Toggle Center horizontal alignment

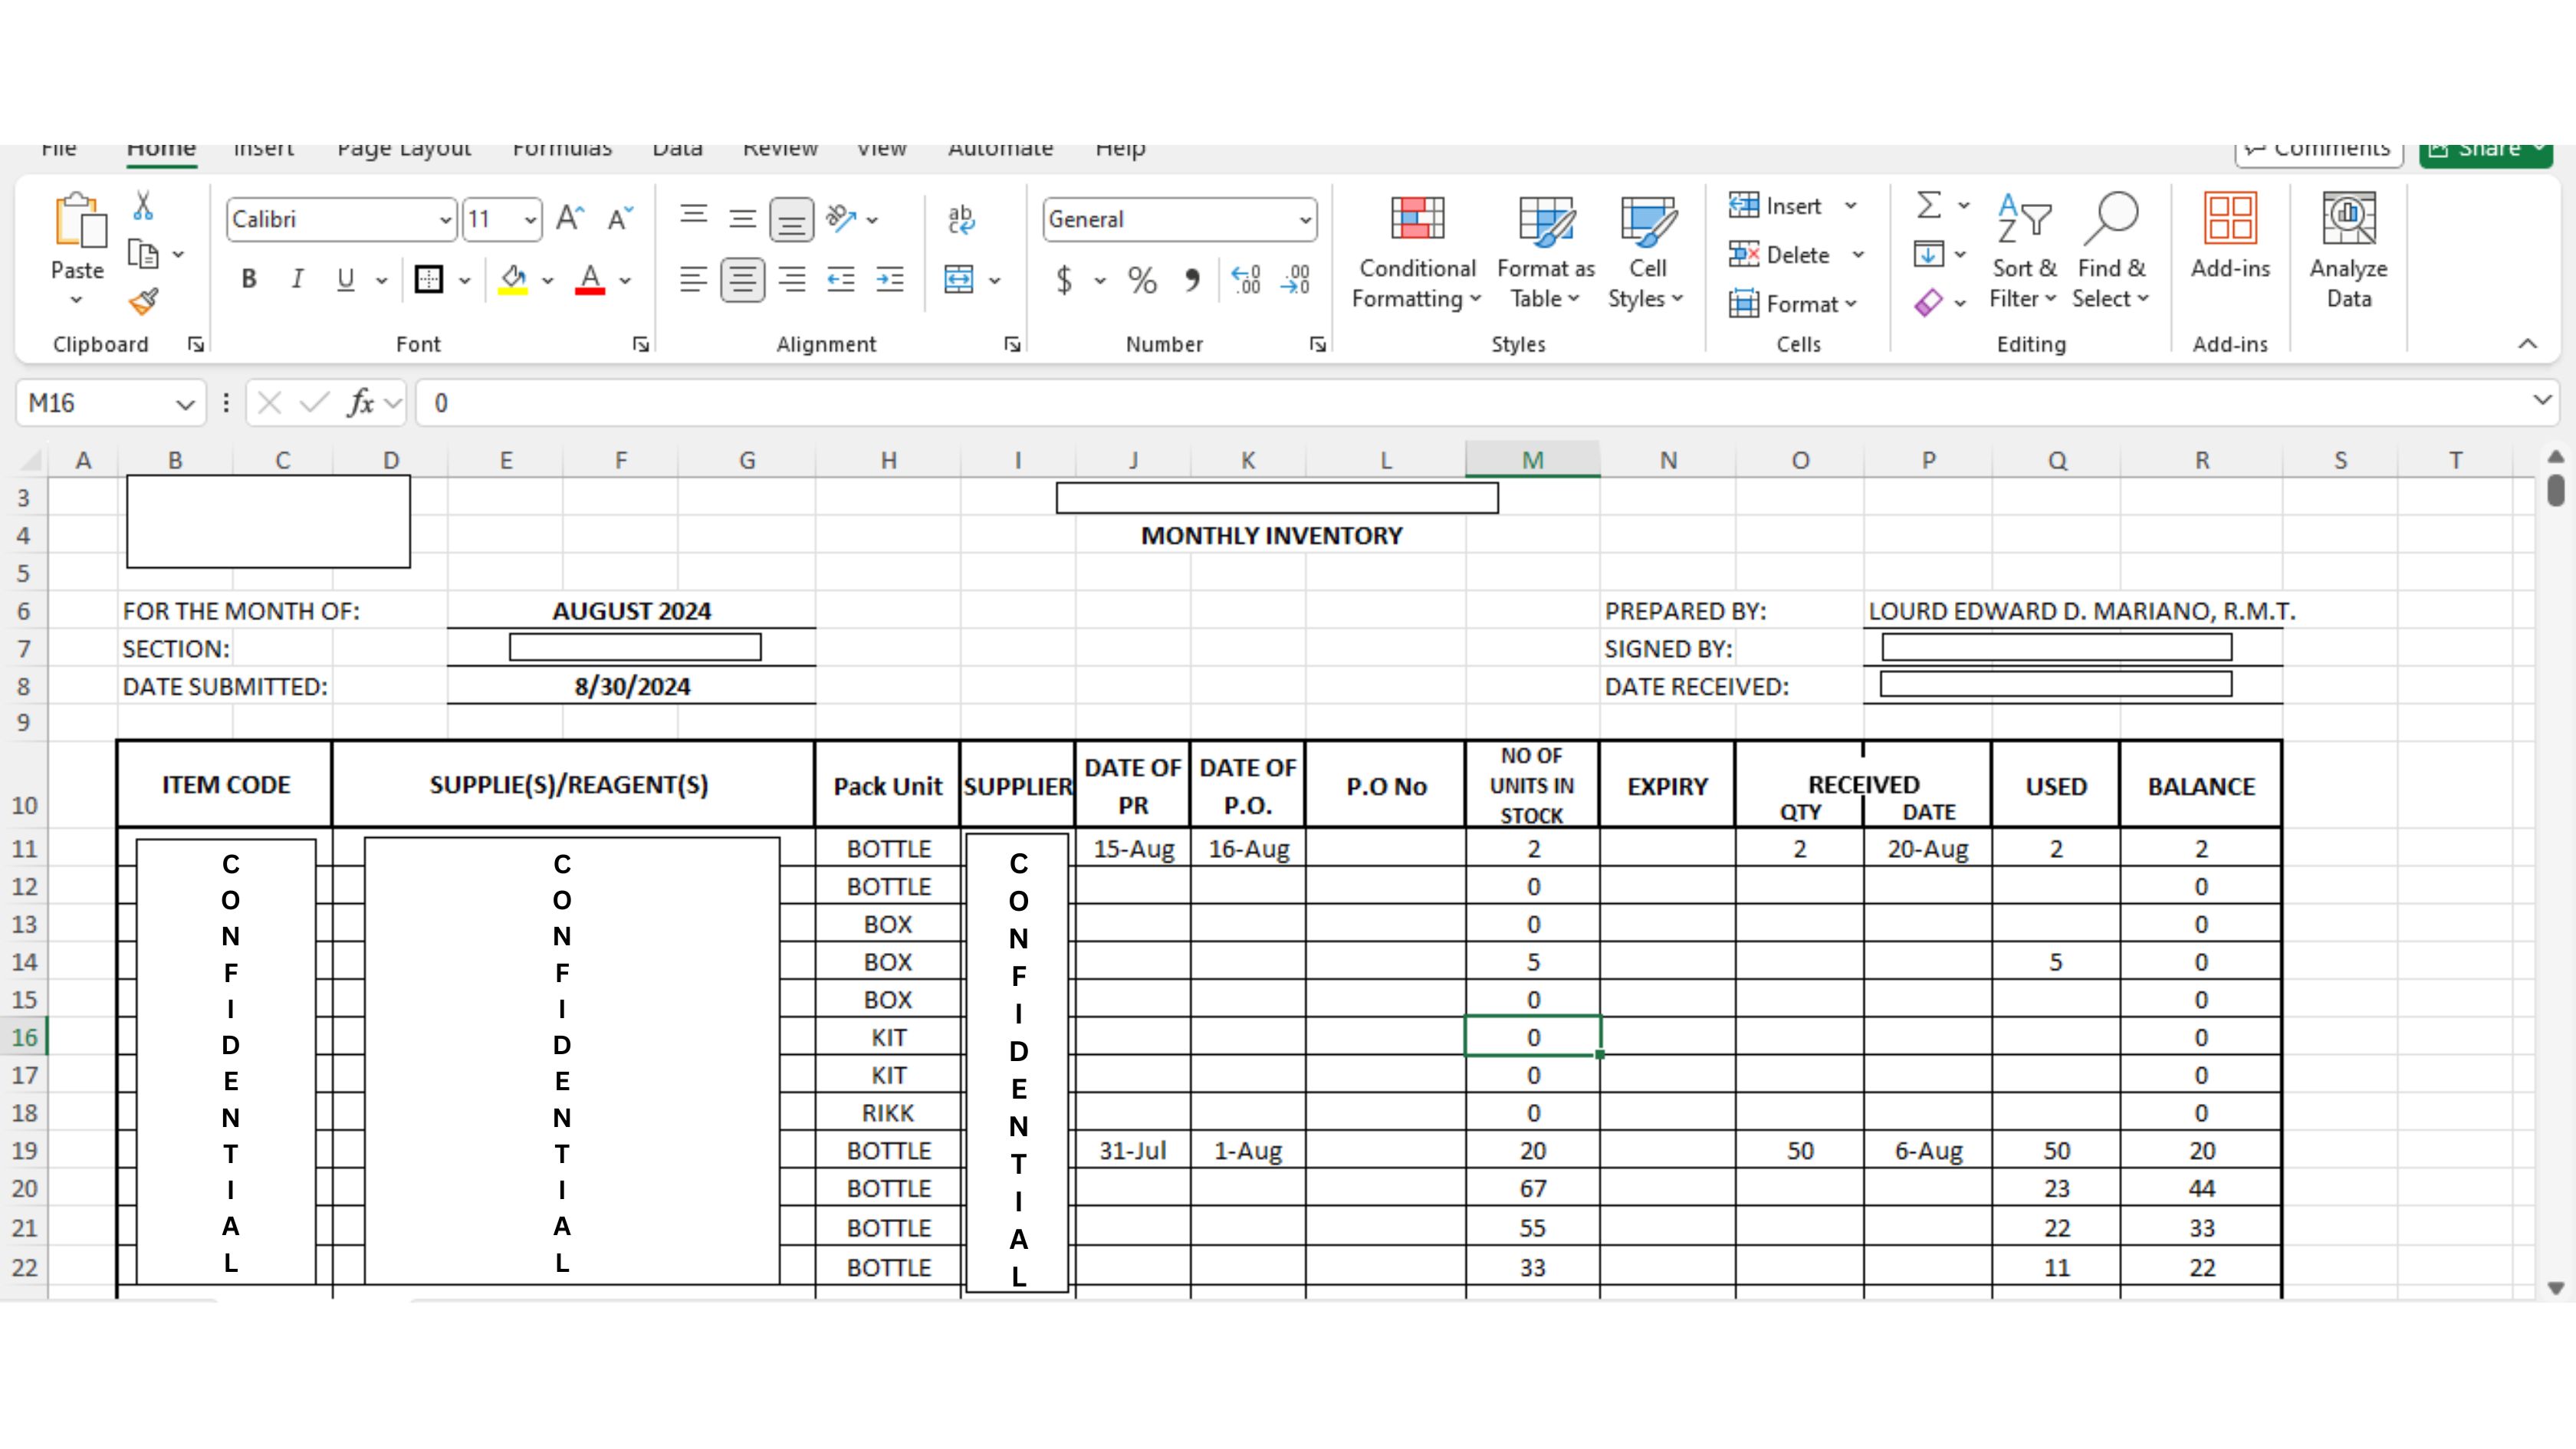point(742,279)
